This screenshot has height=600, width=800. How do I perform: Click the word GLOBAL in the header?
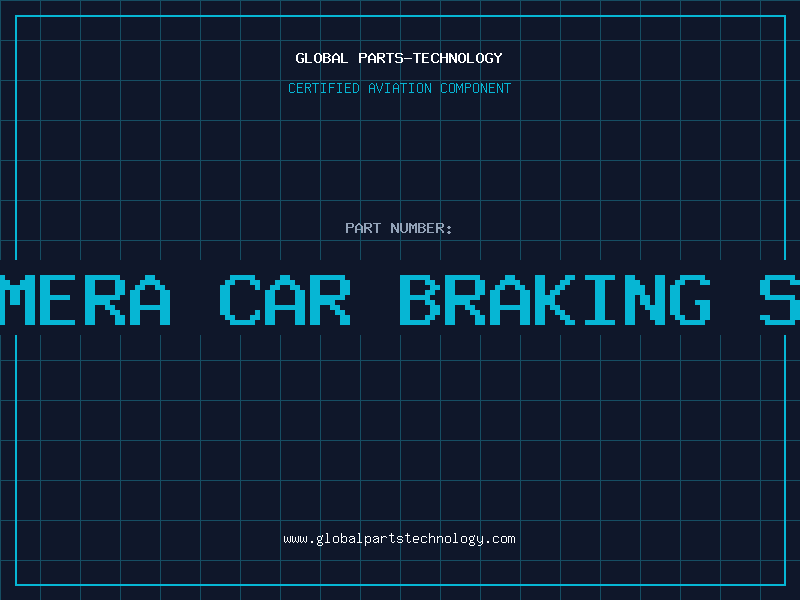pyautogui.click(x=321, y=58)
